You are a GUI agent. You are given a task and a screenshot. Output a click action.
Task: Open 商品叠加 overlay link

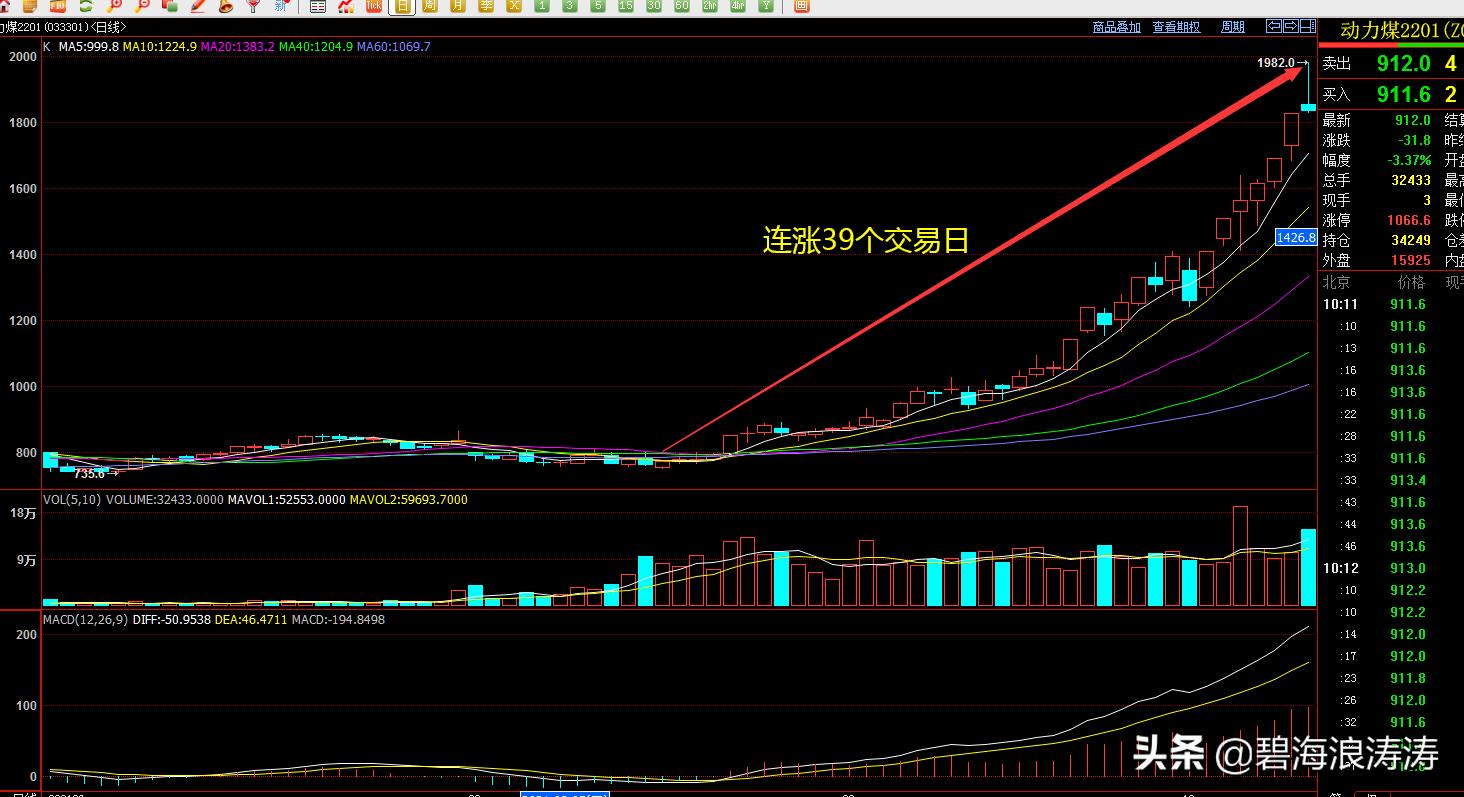coord(1117,27)
